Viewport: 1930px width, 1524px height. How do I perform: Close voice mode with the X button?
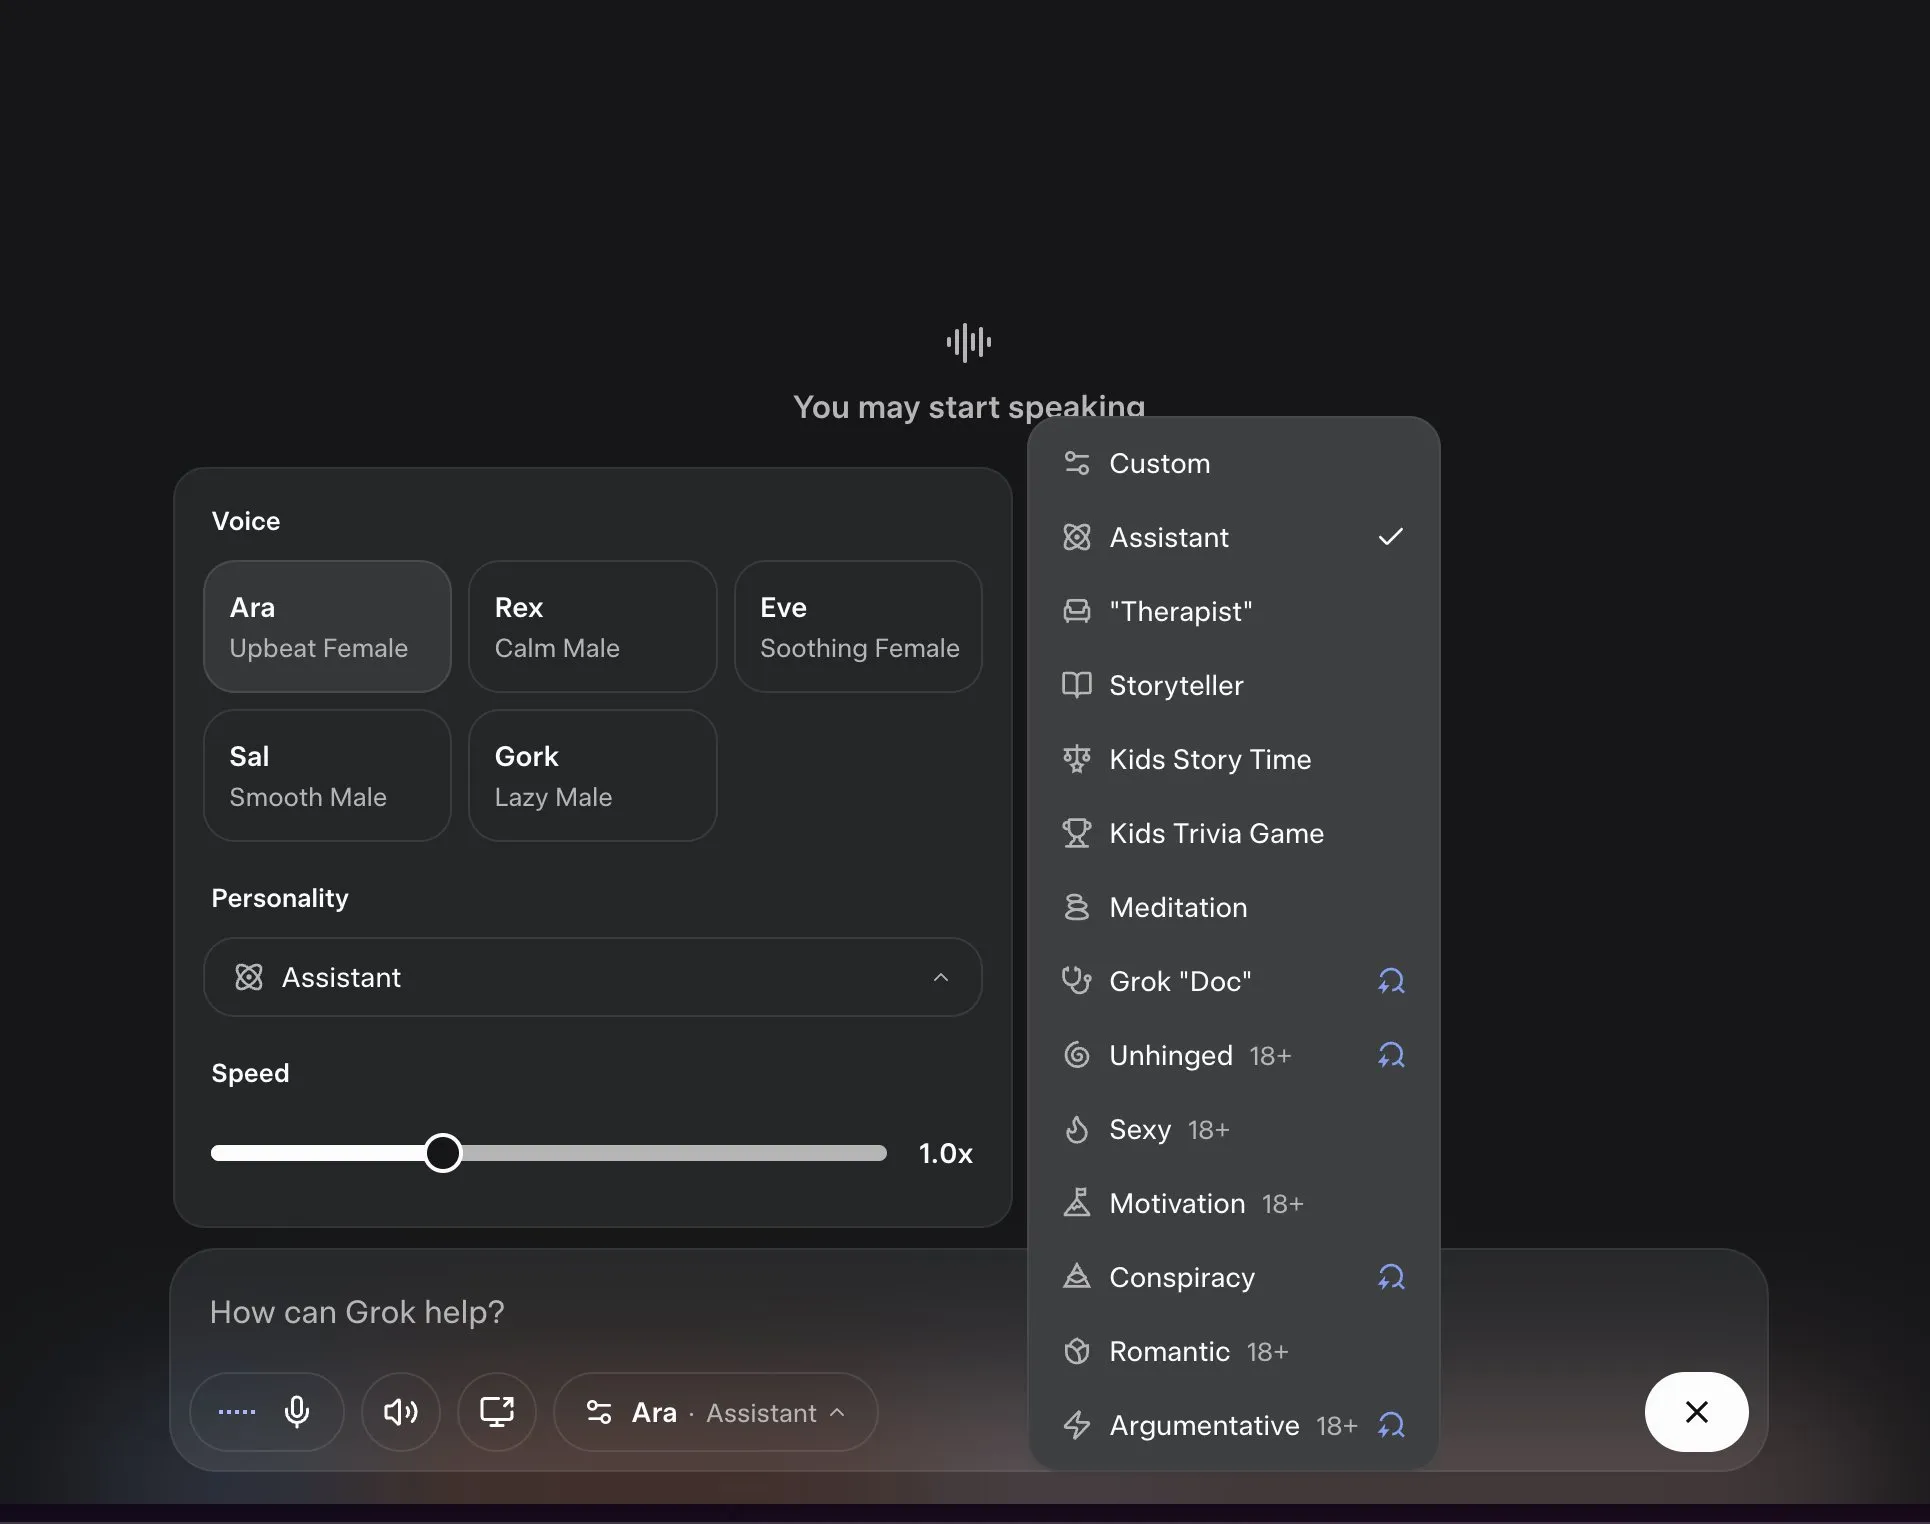(x=1696, y=1412)
